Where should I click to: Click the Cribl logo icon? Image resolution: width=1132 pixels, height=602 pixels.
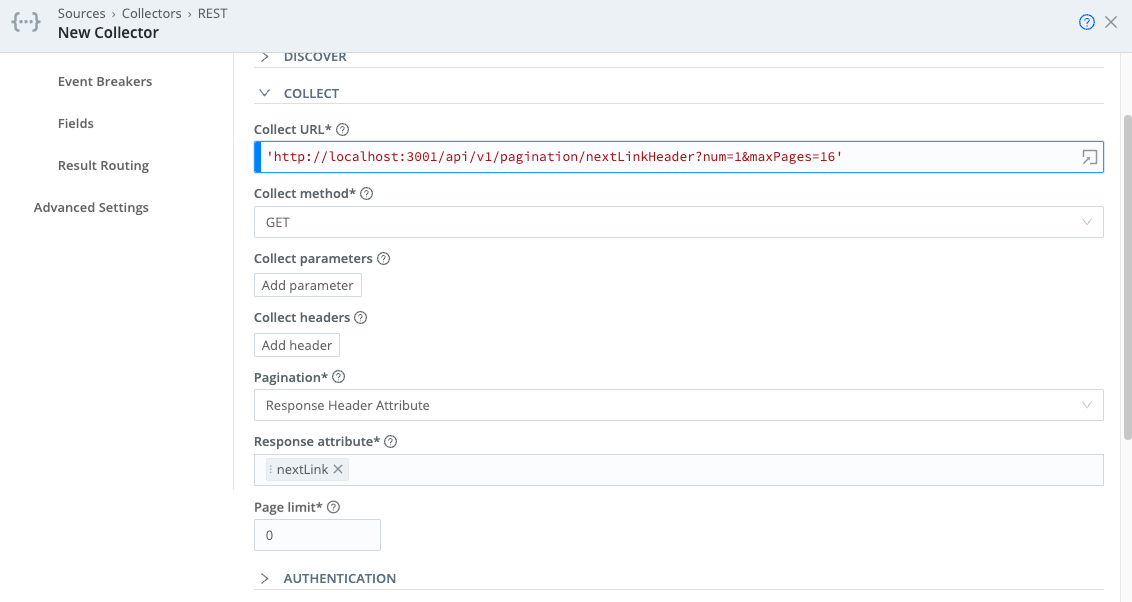point(25,21)
